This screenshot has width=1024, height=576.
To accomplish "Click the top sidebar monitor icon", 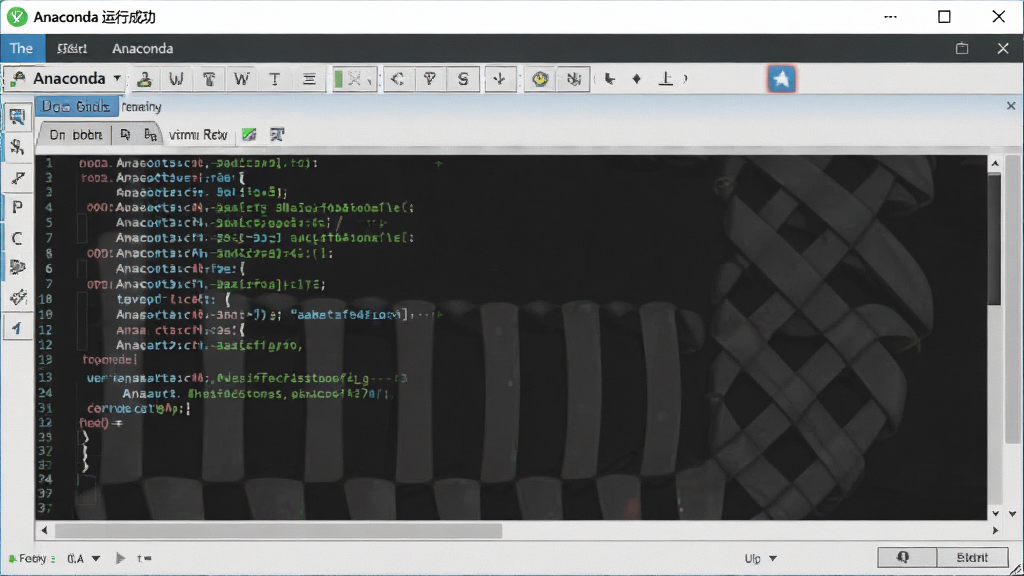I will 18,117.
